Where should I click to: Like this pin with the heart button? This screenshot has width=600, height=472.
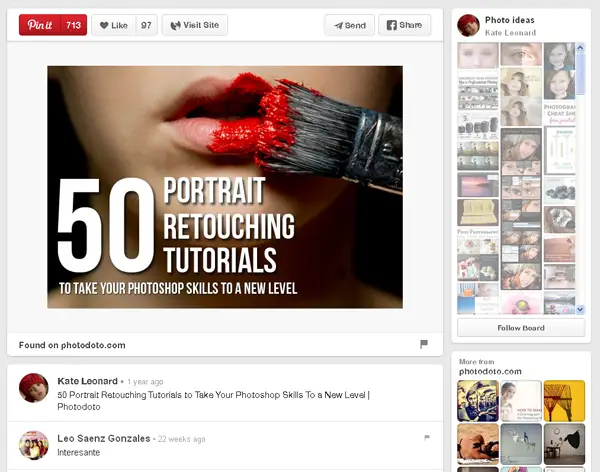114,25
